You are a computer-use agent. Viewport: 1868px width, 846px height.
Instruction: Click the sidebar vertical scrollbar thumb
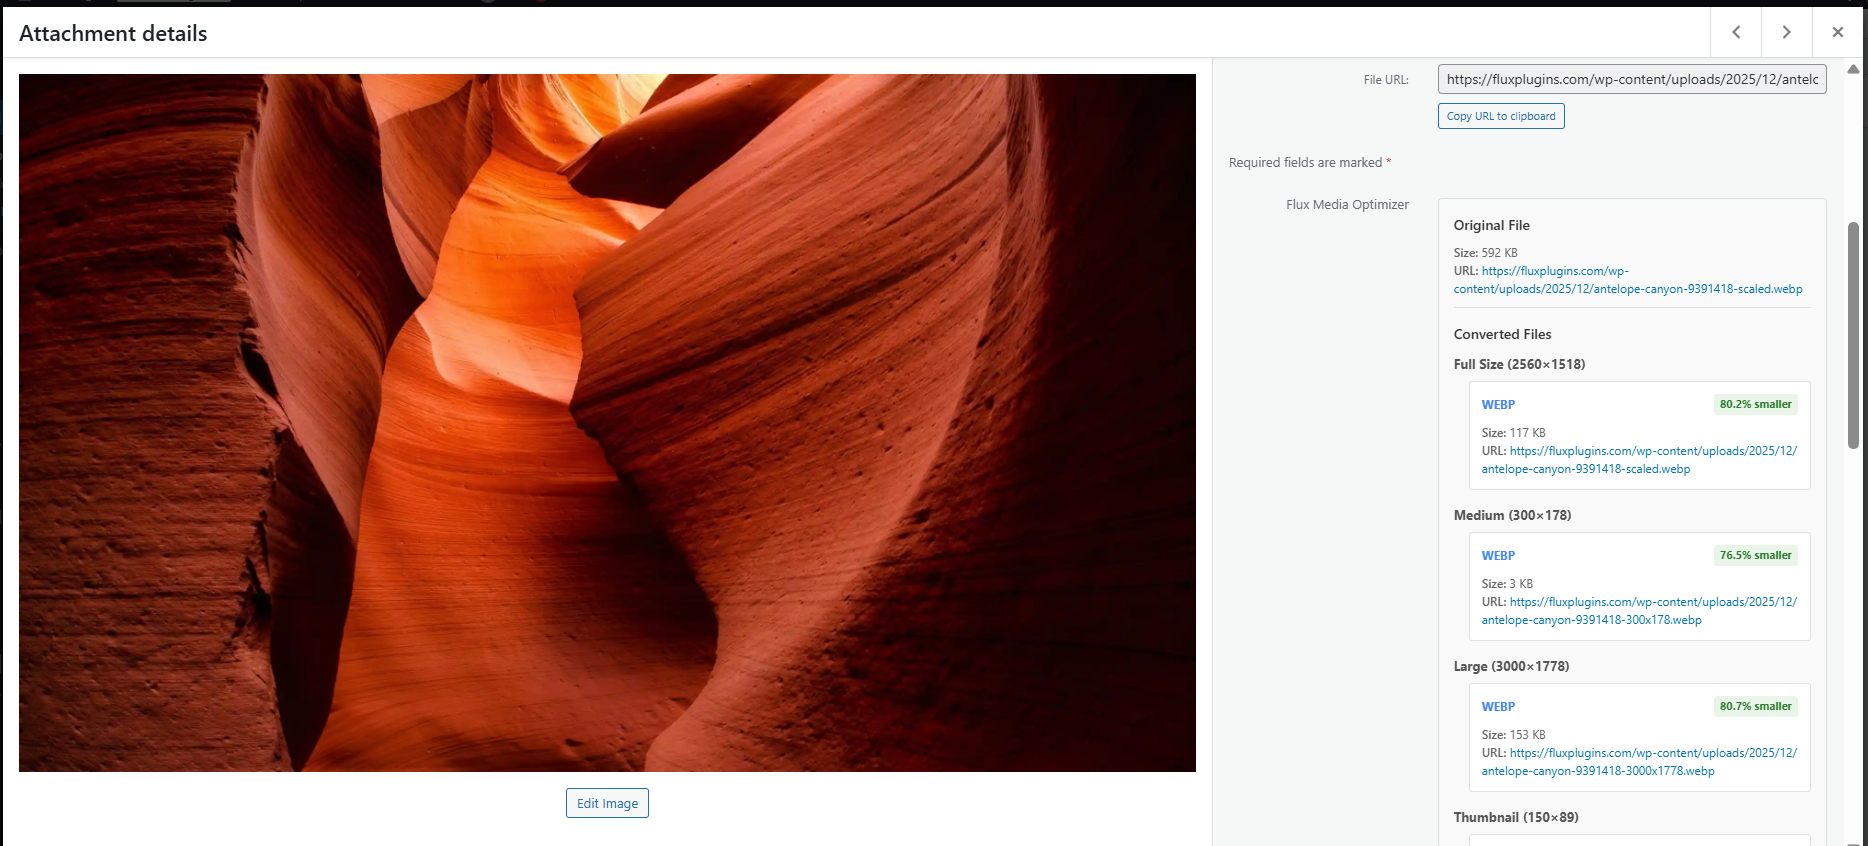pos(1853,335)
